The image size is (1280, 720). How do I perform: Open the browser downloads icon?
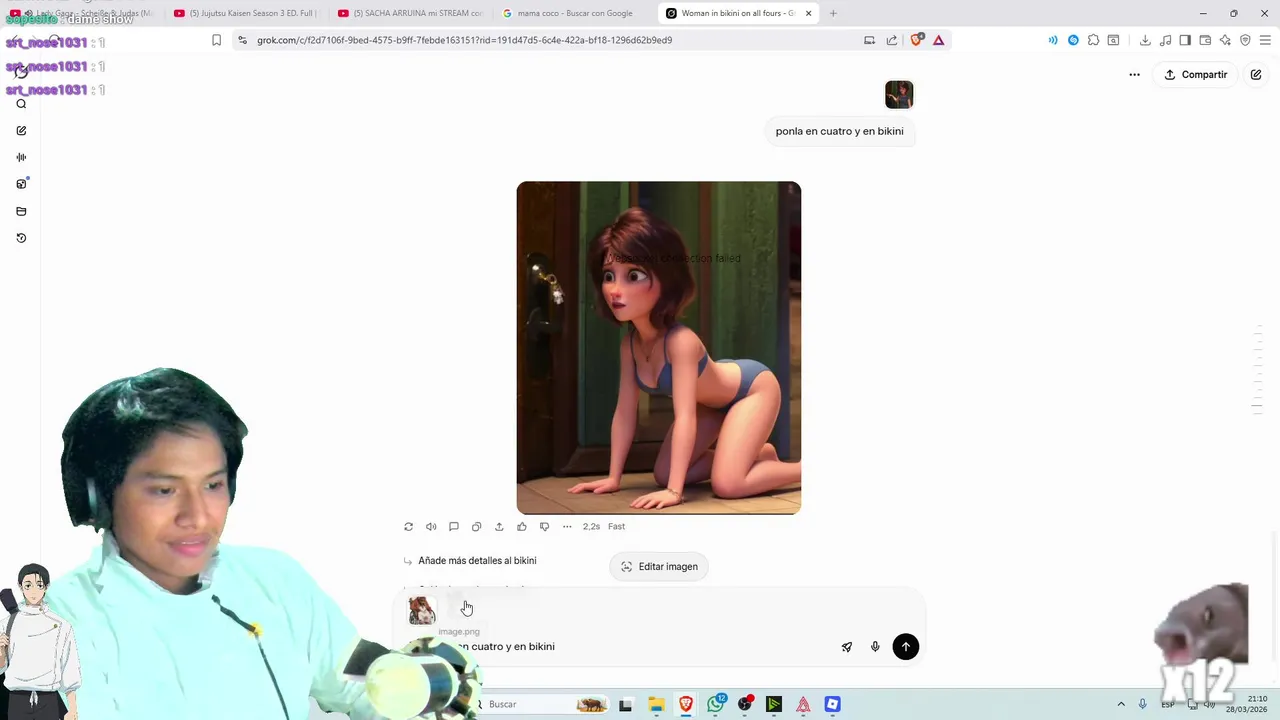[x=1145, y=40]
